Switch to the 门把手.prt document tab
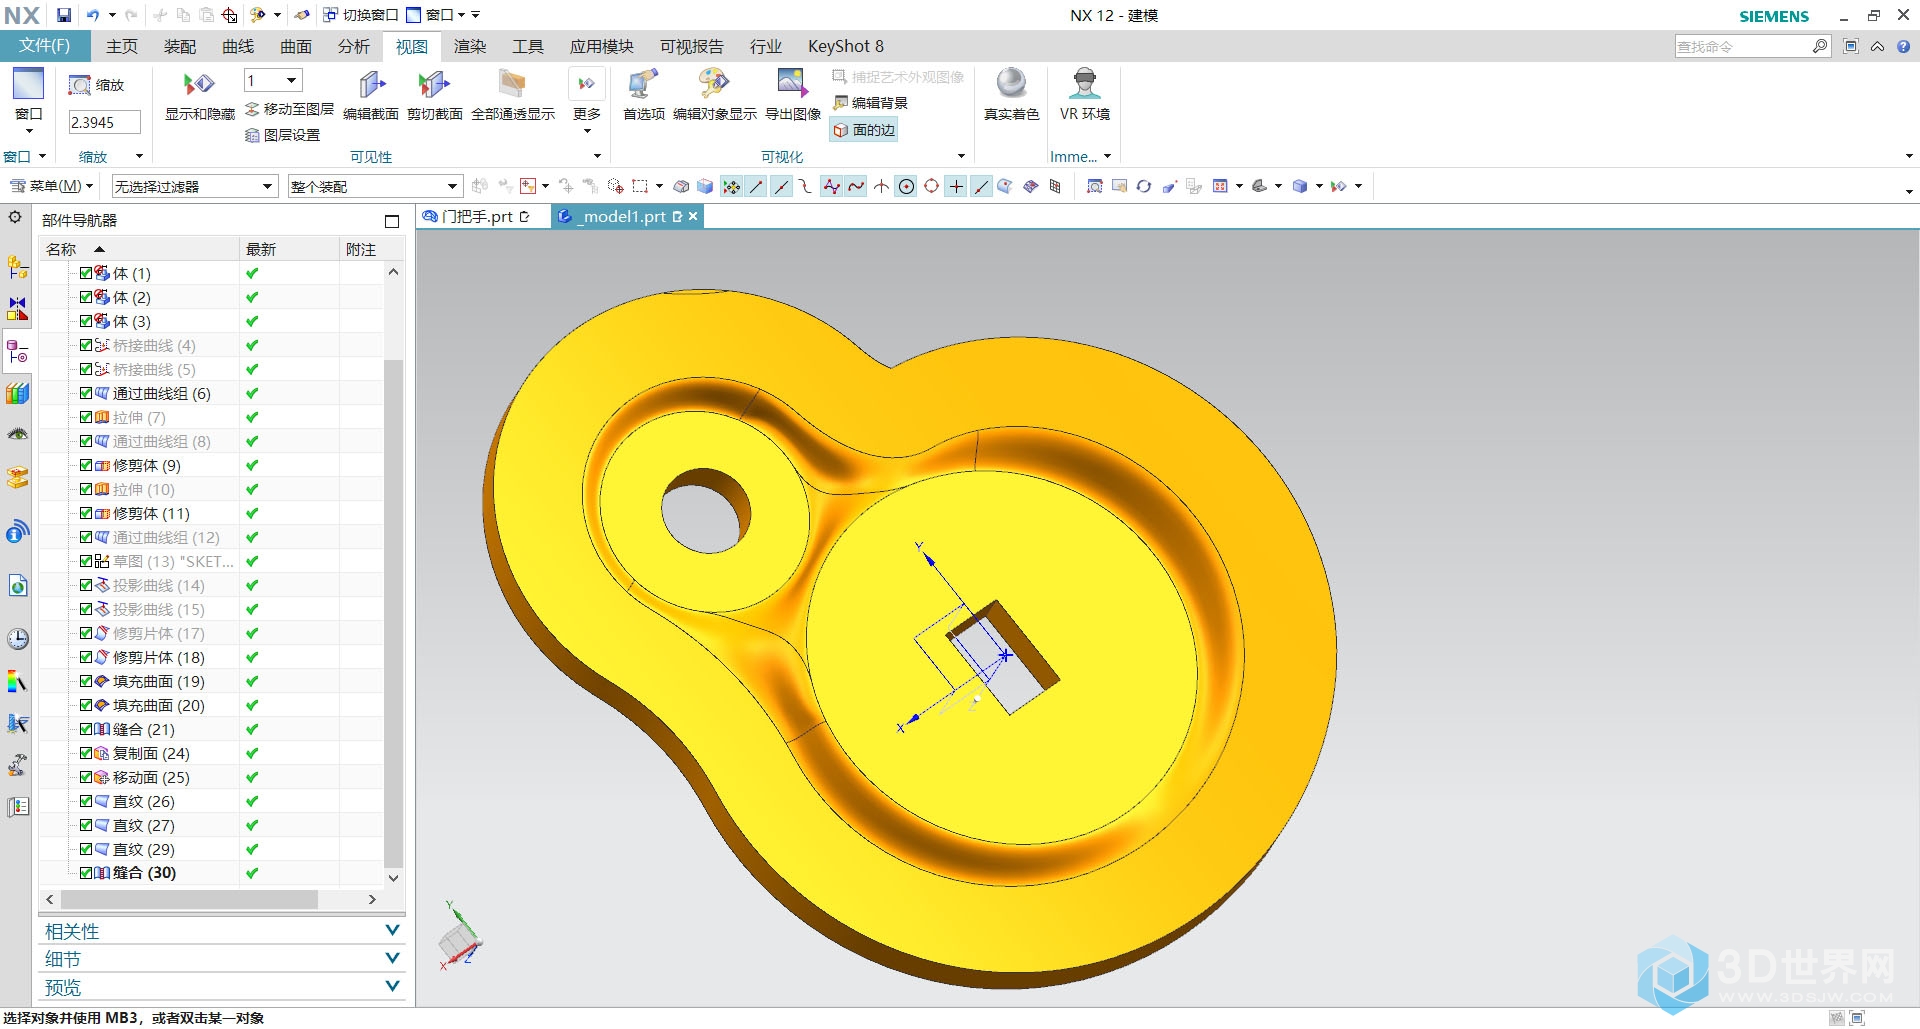The image size is (1920, 1029). point(477,216)
